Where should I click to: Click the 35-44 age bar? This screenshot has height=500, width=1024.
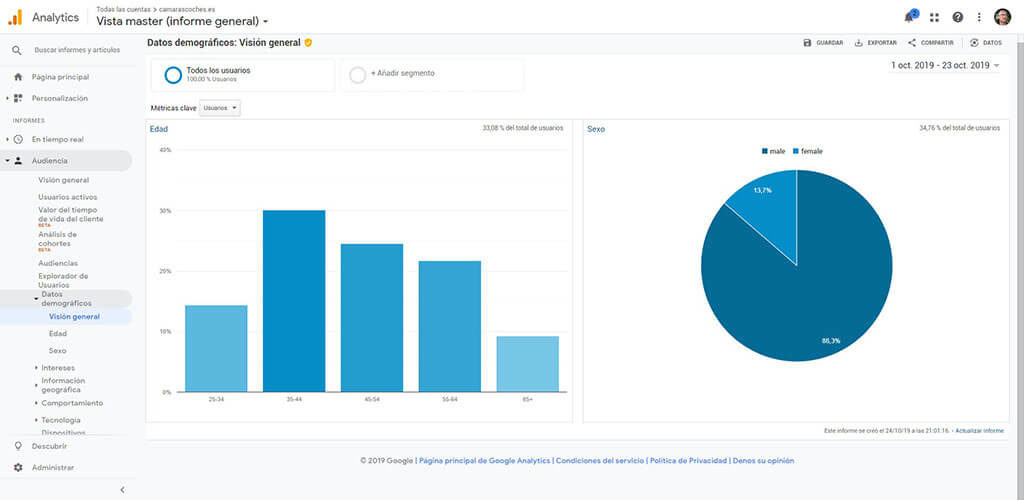coord(294,301)
